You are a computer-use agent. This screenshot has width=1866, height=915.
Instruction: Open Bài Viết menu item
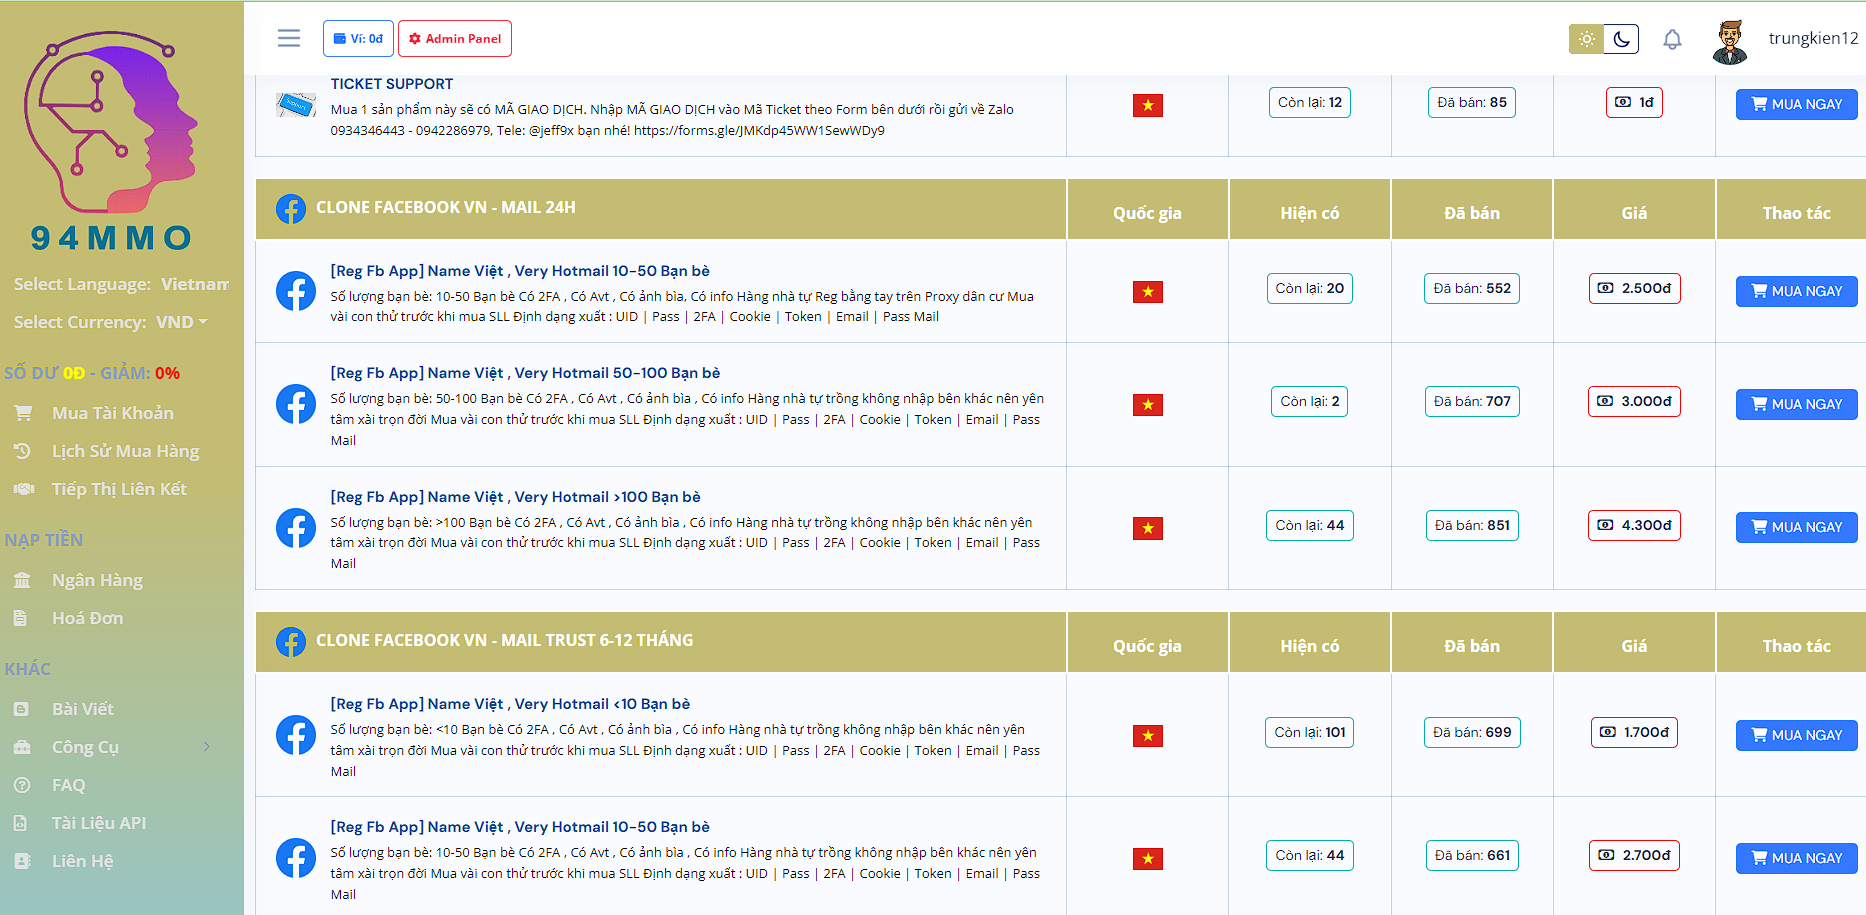(83, 709)
